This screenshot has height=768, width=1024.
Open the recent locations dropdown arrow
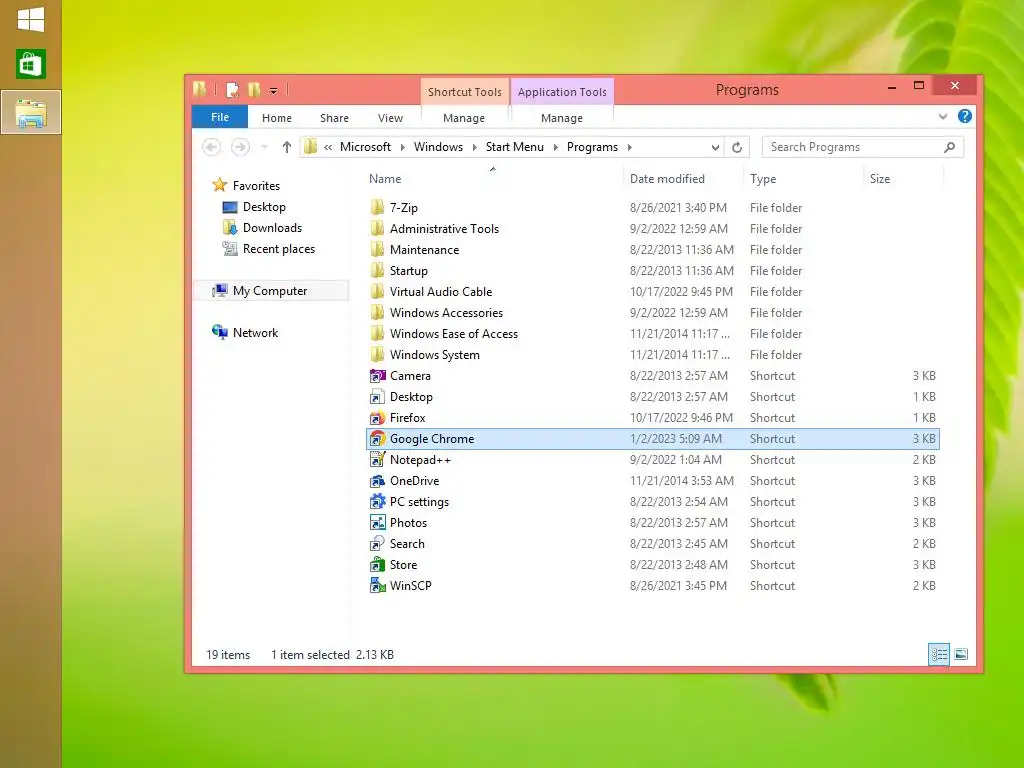tap(264, 147)
